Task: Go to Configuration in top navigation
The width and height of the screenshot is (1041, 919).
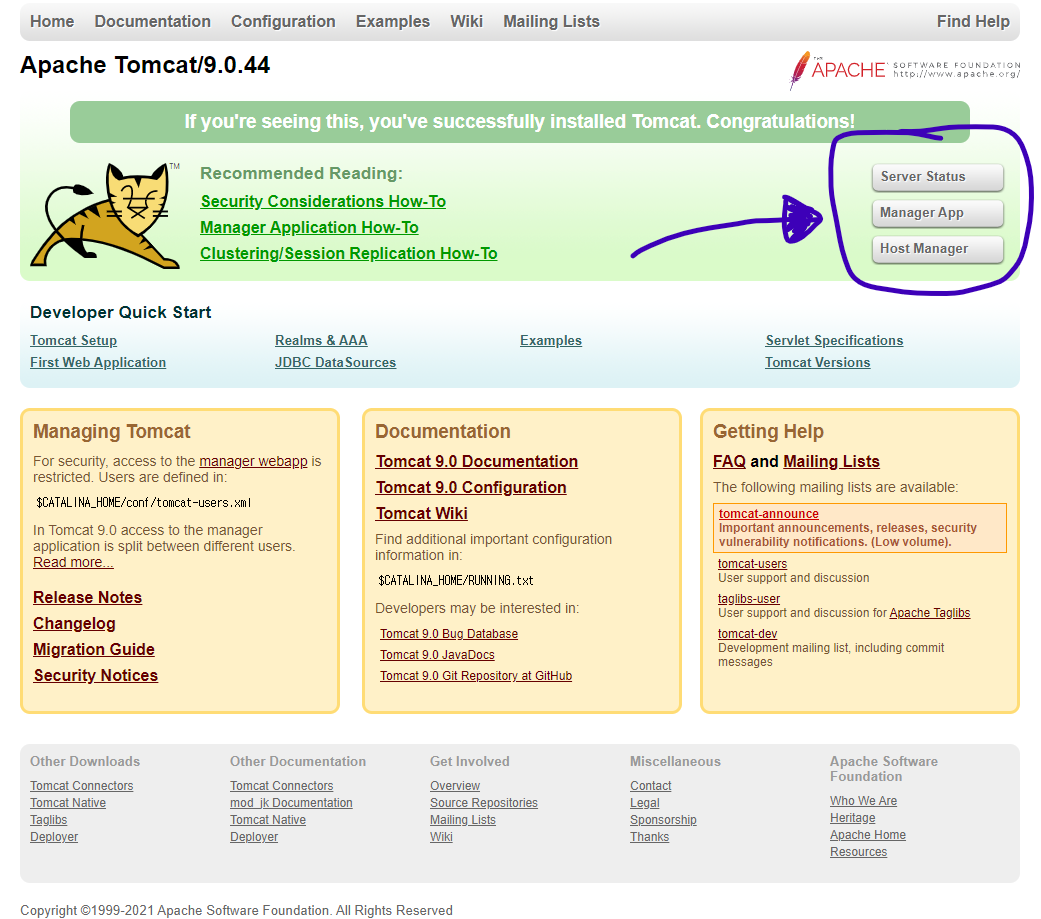Action: 283,21
